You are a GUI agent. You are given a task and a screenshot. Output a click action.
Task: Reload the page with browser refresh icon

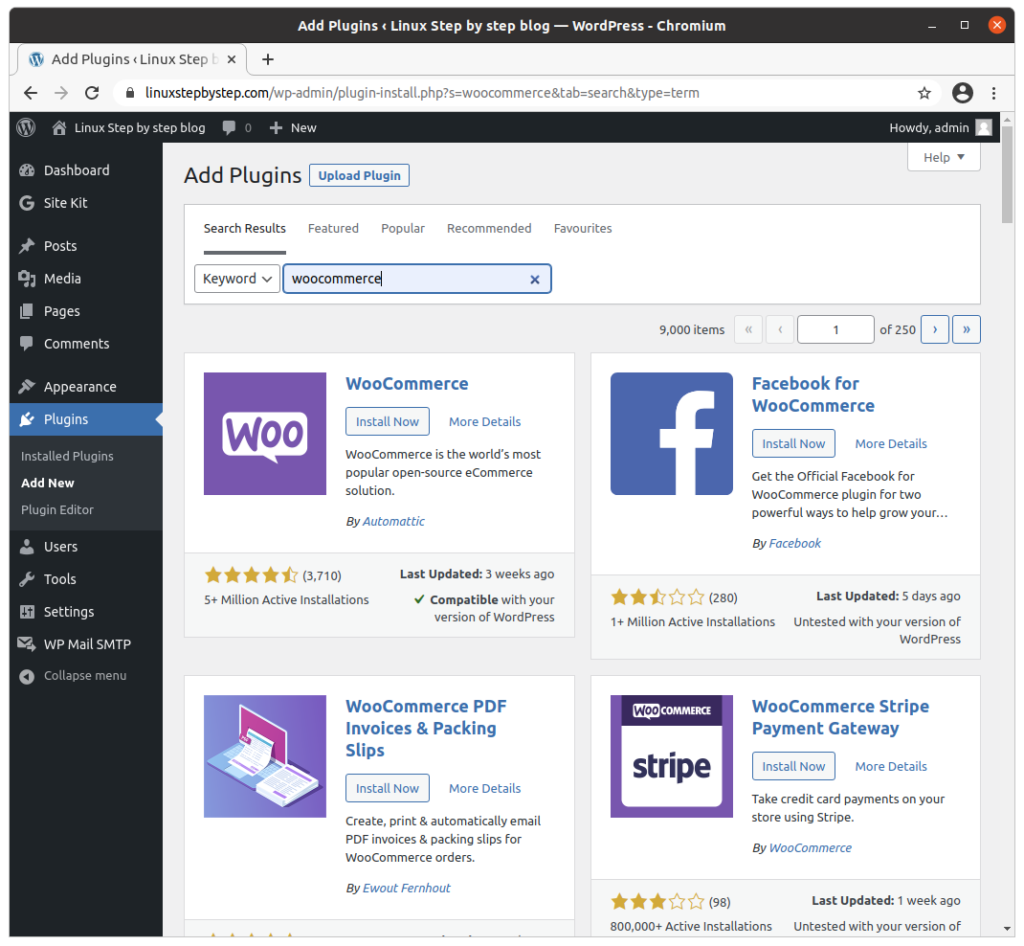point(92,93)
